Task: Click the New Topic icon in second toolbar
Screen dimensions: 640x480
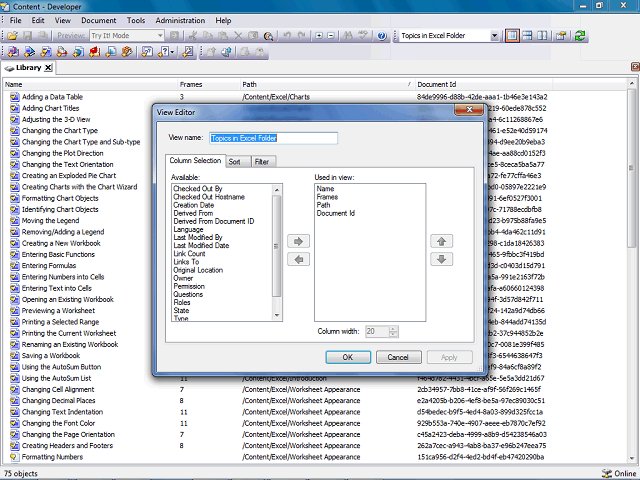Action: pyautogui.click(x=46, y=52)
